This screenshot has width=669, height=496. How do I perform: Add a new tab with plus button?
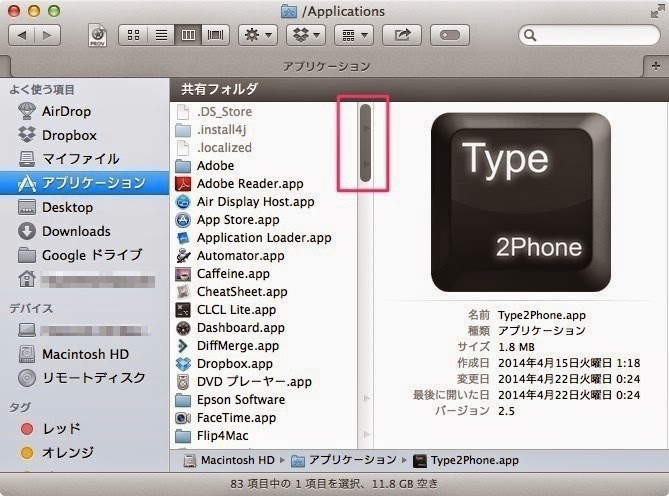655,66
